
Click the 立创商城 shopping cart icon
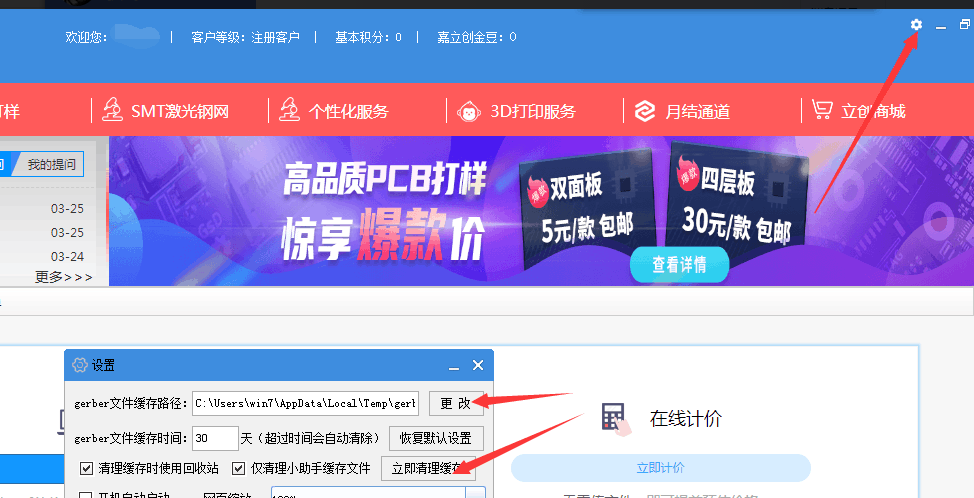coord(822,110)
